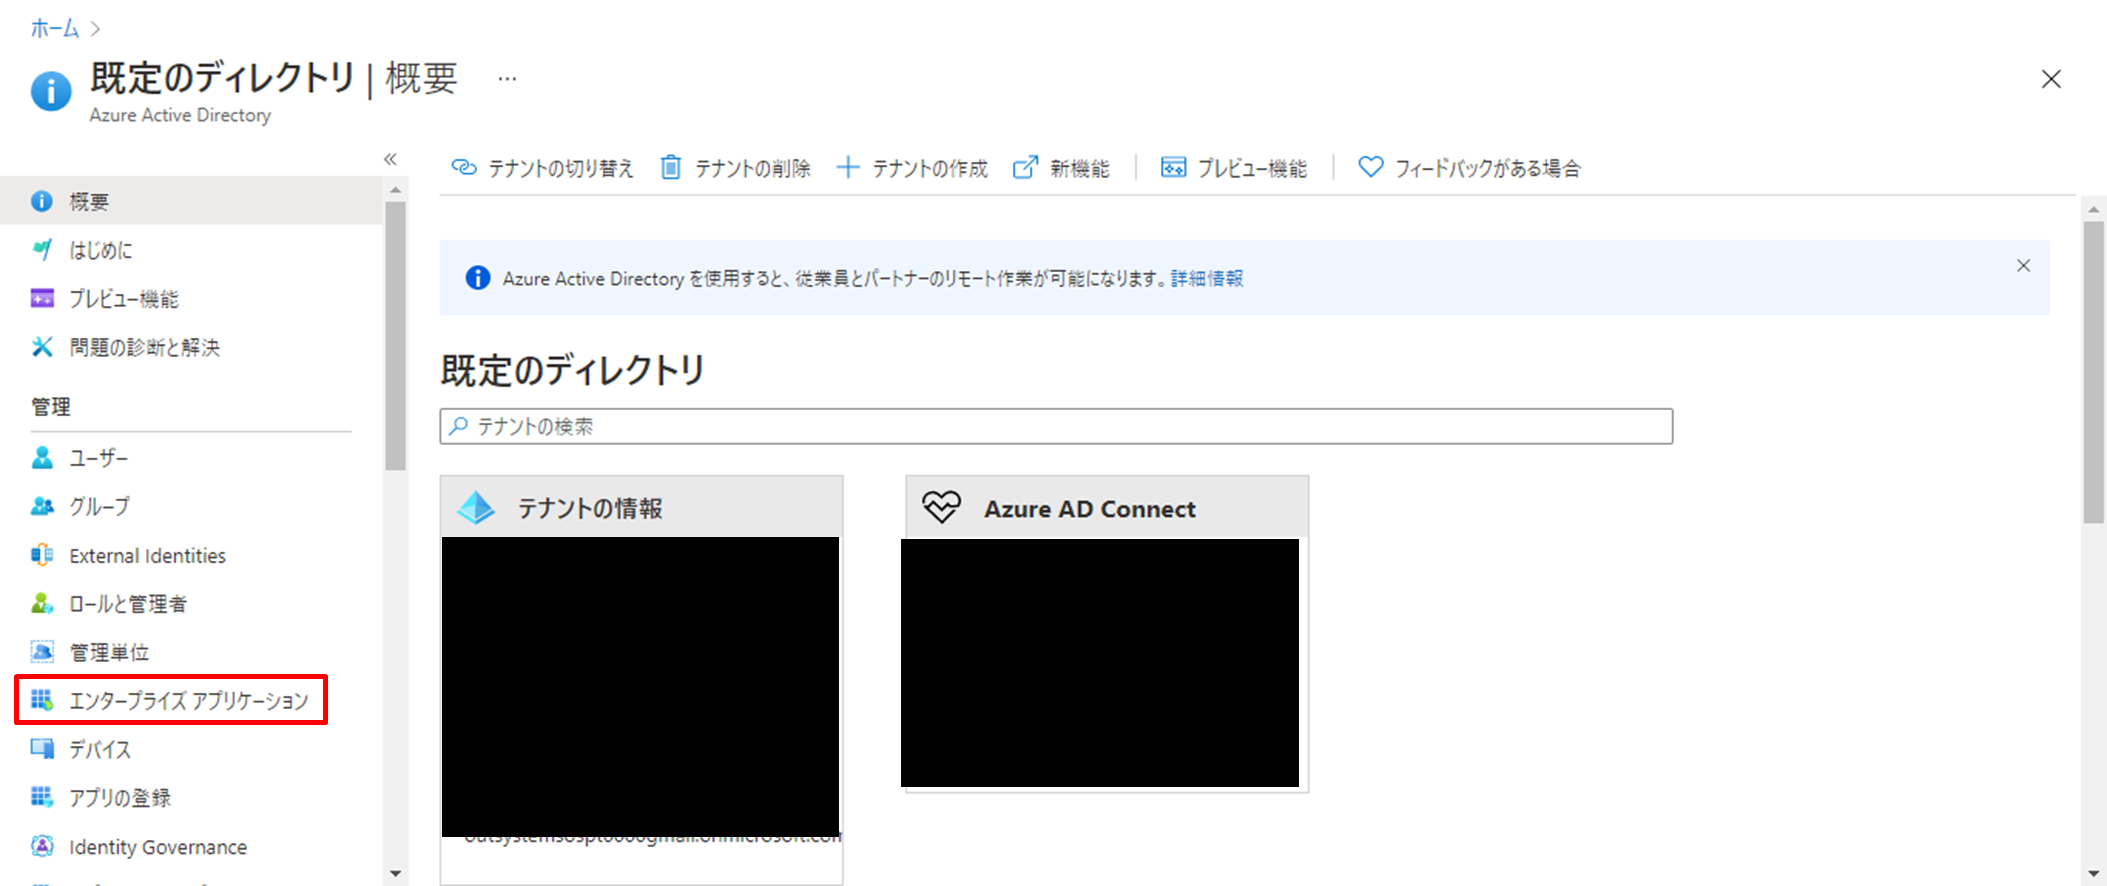Click the テナントの切り替え switch tenant icon

coord(463,167)
